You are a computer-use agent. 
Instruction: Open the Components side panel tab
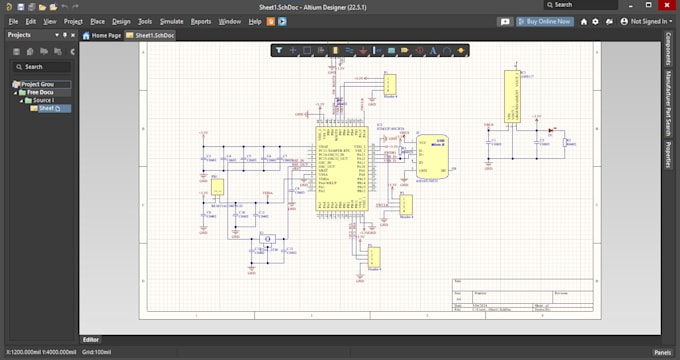pos(668,48)
